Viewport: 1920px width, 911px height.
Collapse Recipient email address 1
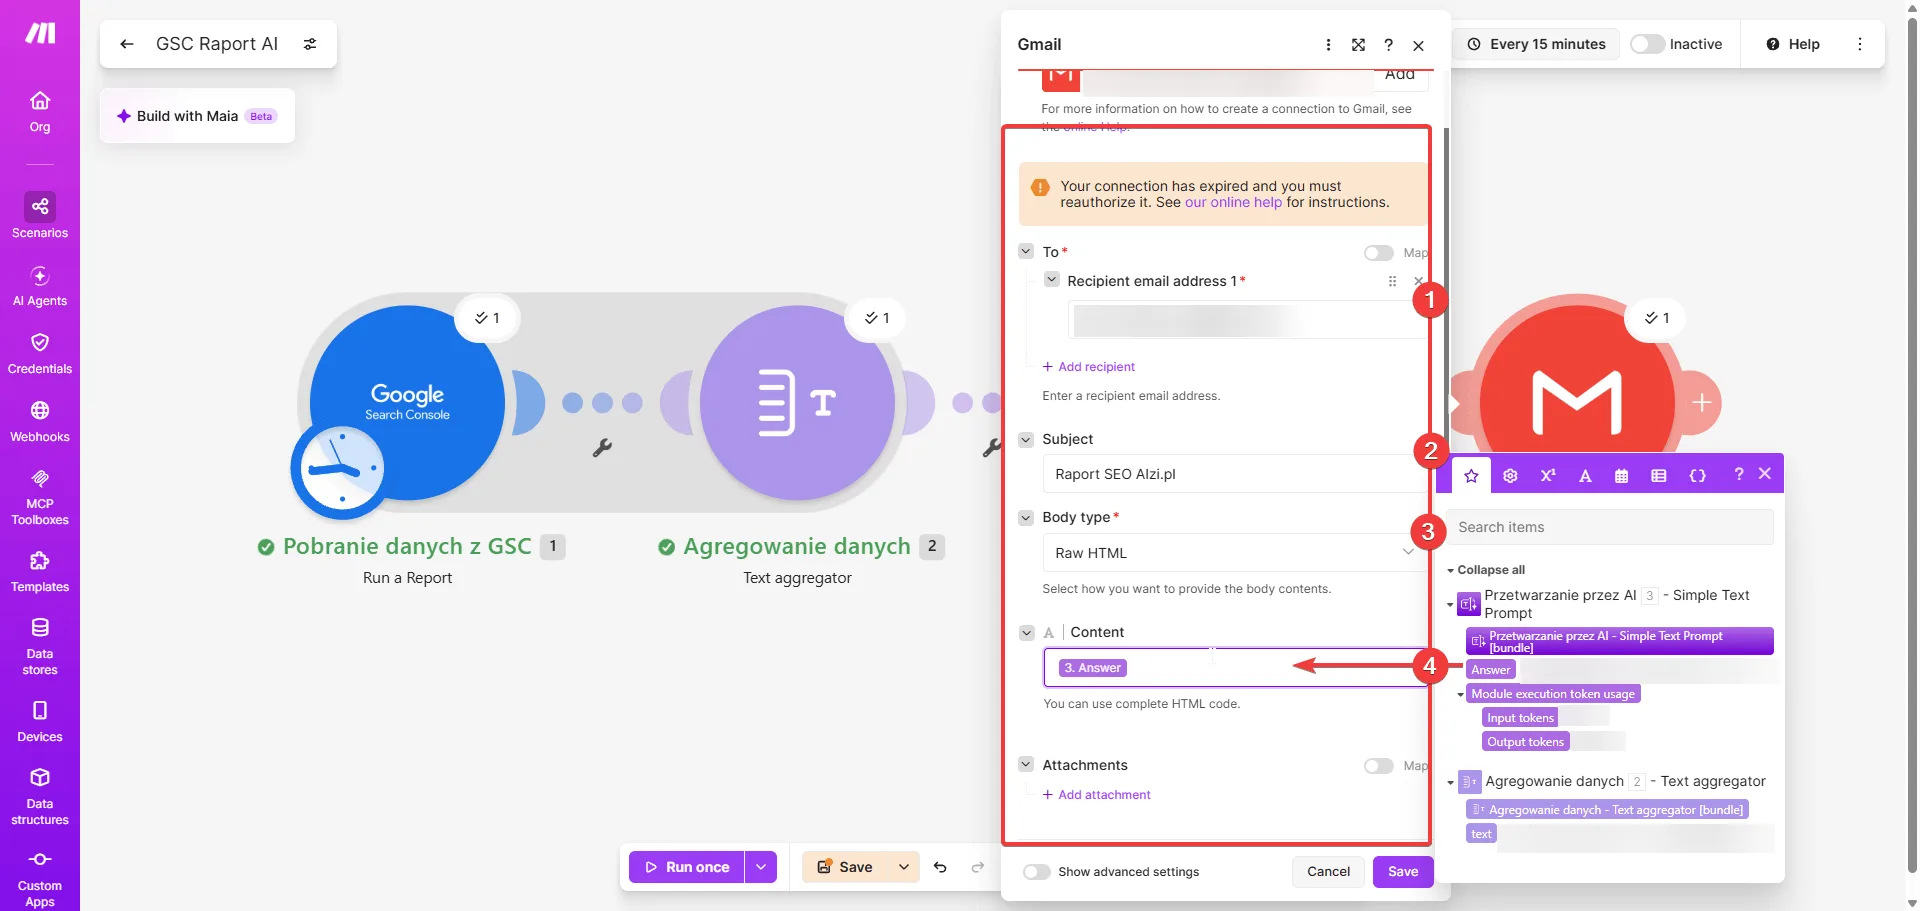click(x=1051, y=280)
